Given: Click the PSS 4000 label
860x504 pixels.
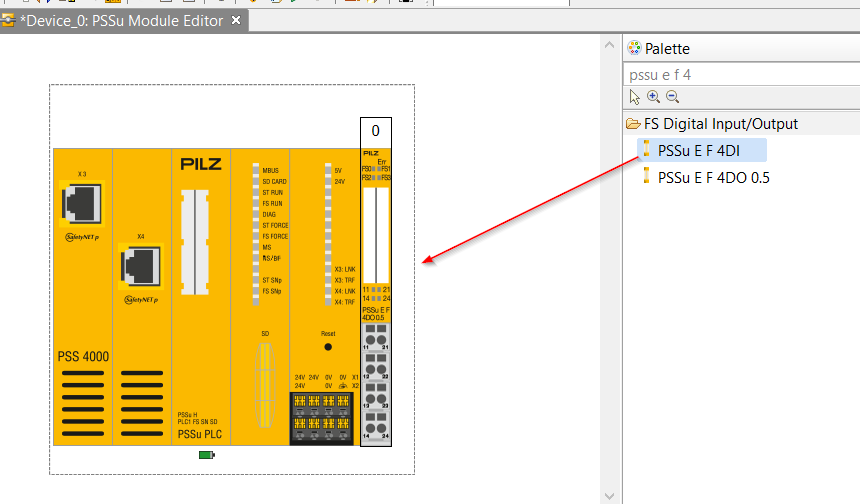Looking at the screenshot, I should coord(83,356).
